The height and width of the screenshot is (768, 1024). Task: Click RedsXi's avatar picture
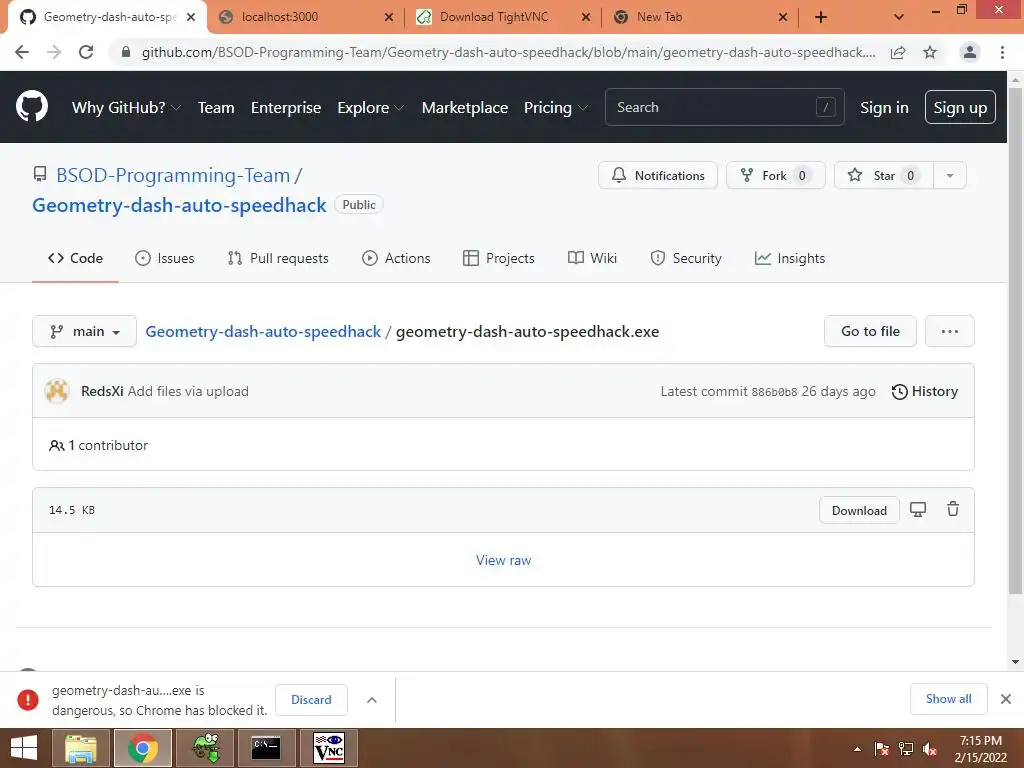coord(57,391)
